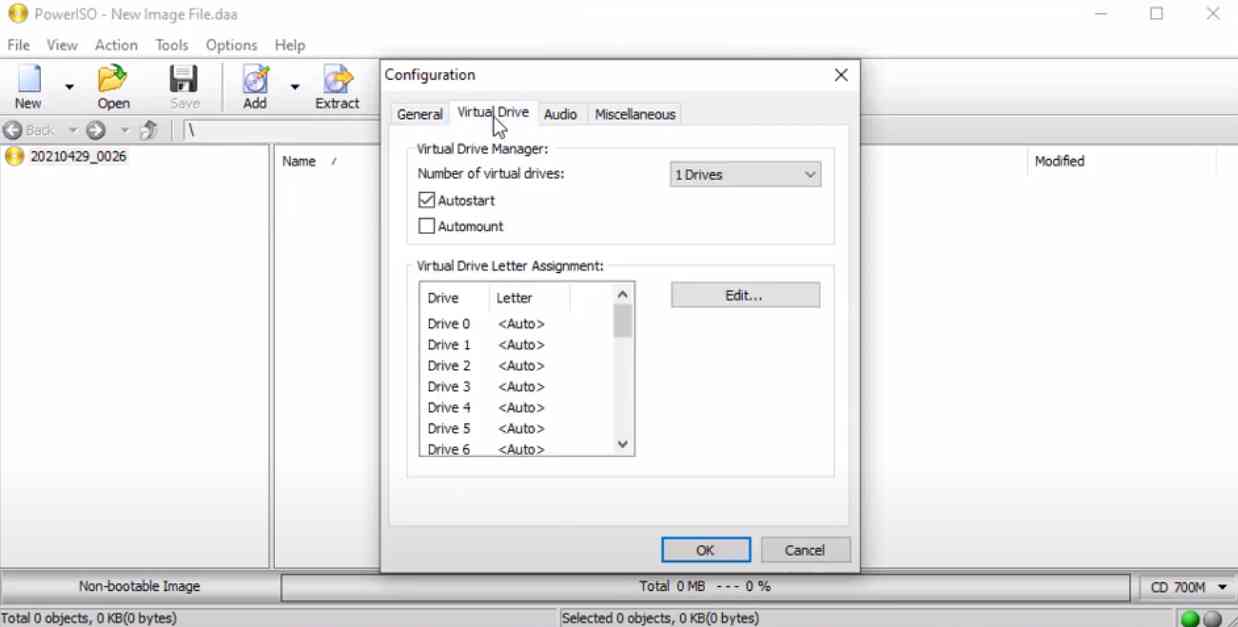The image size is (1238, 627).
Task: Click the drive list scroll up arrow
Action: click(623, 294)
